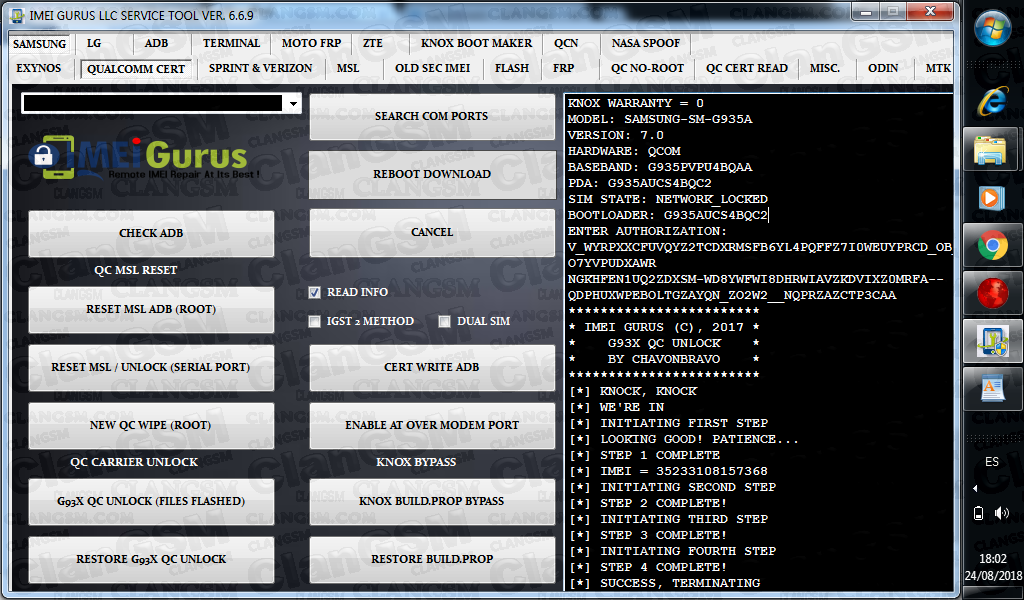Show hidden tray icons arrow
Screen dimensions: 1024x600
coord(975,488)
